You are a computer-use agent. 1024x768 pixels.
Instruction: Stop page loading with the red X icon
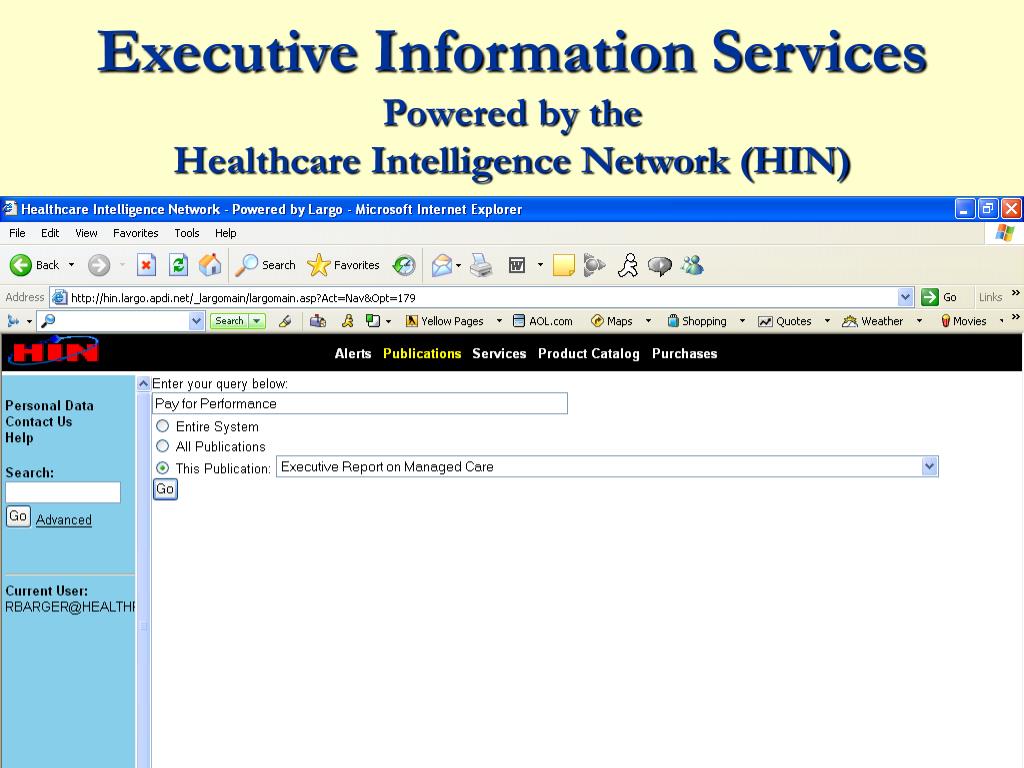click(146, 265)
